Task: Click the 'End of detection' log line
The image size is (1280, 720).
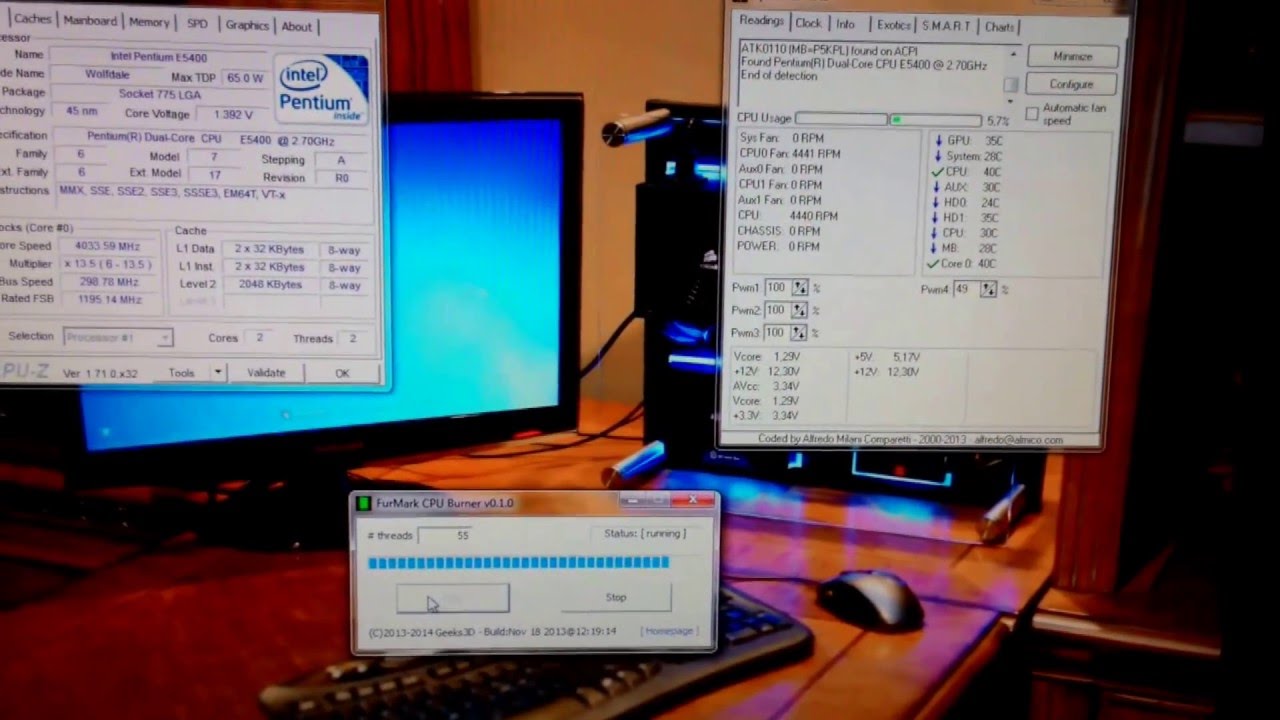Action: pyautogui.click(x=779, y=76)
